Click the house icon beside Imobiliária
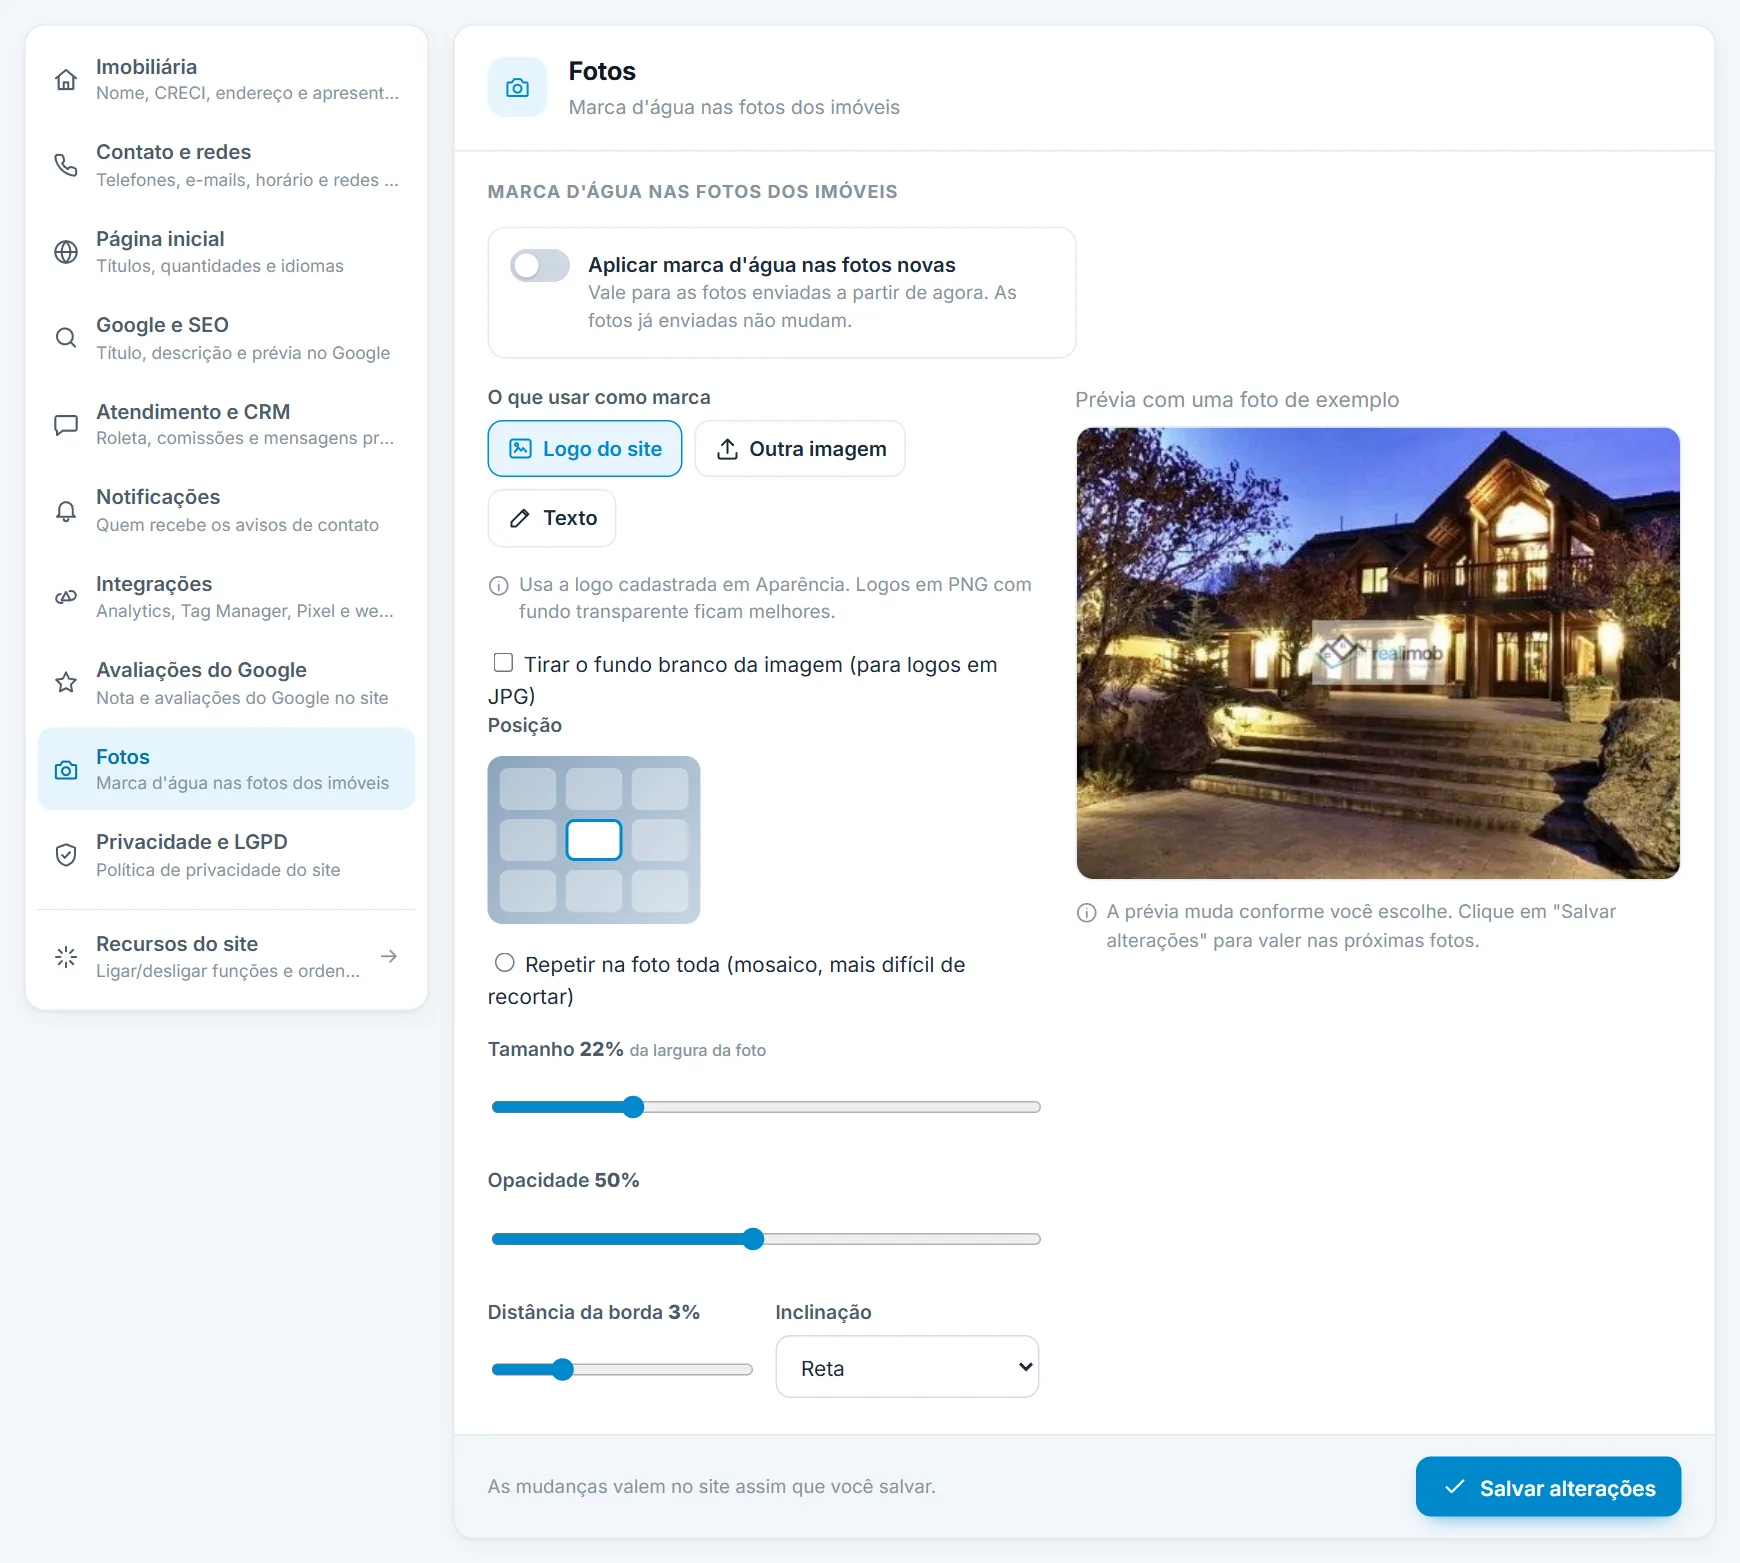This screenshot has width=1740, height=1563. point(66,80)
